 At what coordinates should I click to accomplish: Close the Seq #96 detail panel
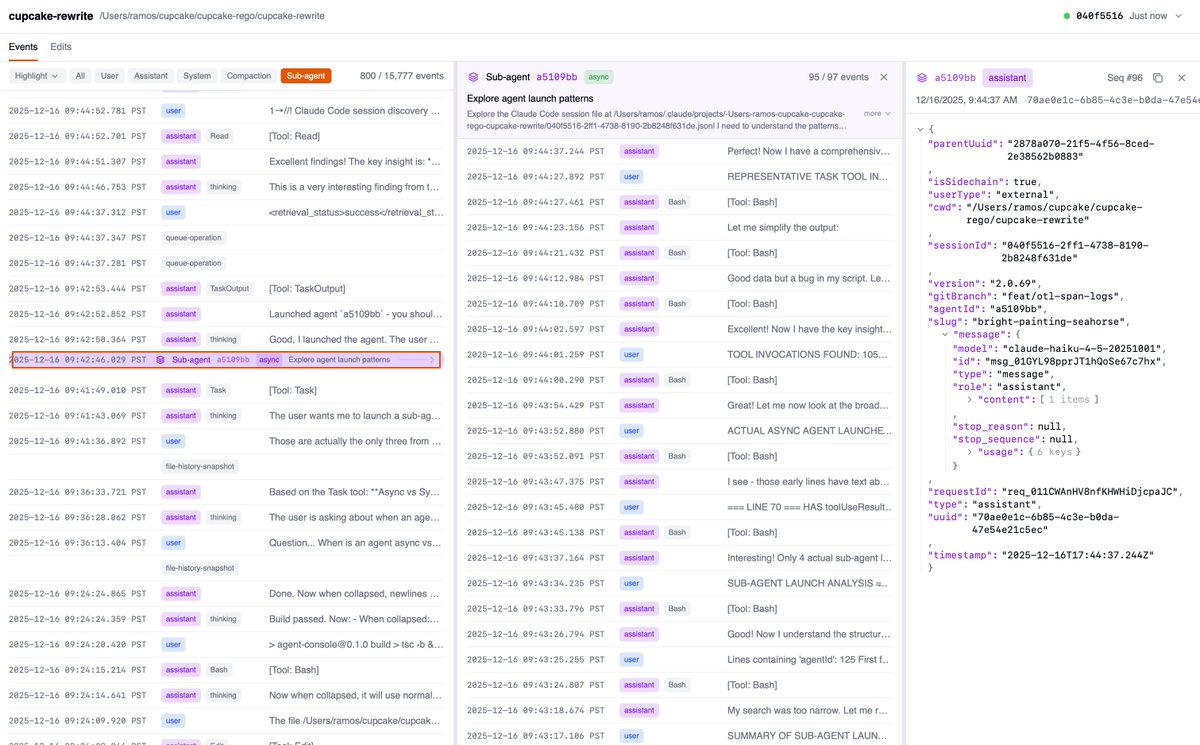tap(1182, 77)
